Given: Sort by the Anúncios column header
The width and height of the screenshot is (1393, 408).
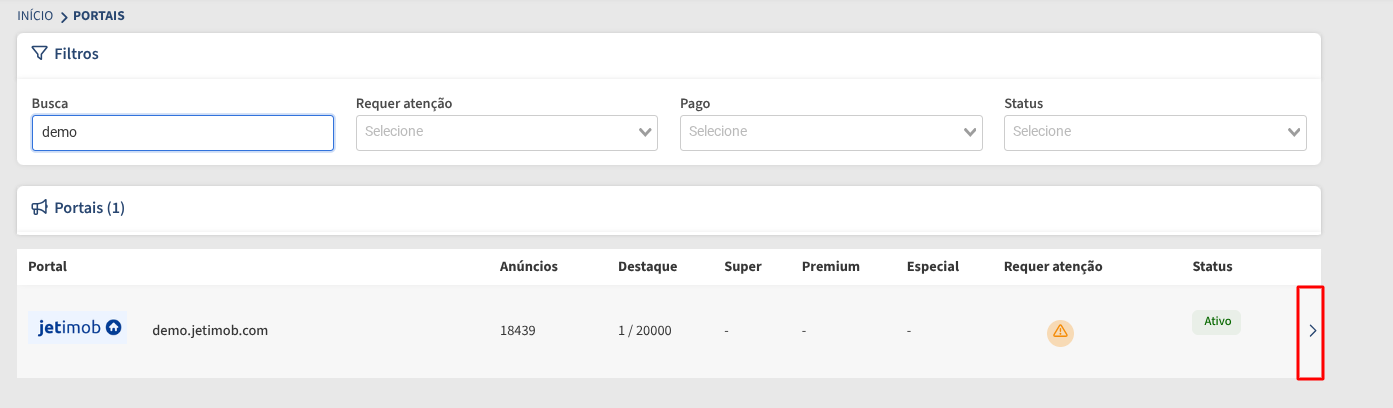Looking at the screenshot, I should 529,267.
